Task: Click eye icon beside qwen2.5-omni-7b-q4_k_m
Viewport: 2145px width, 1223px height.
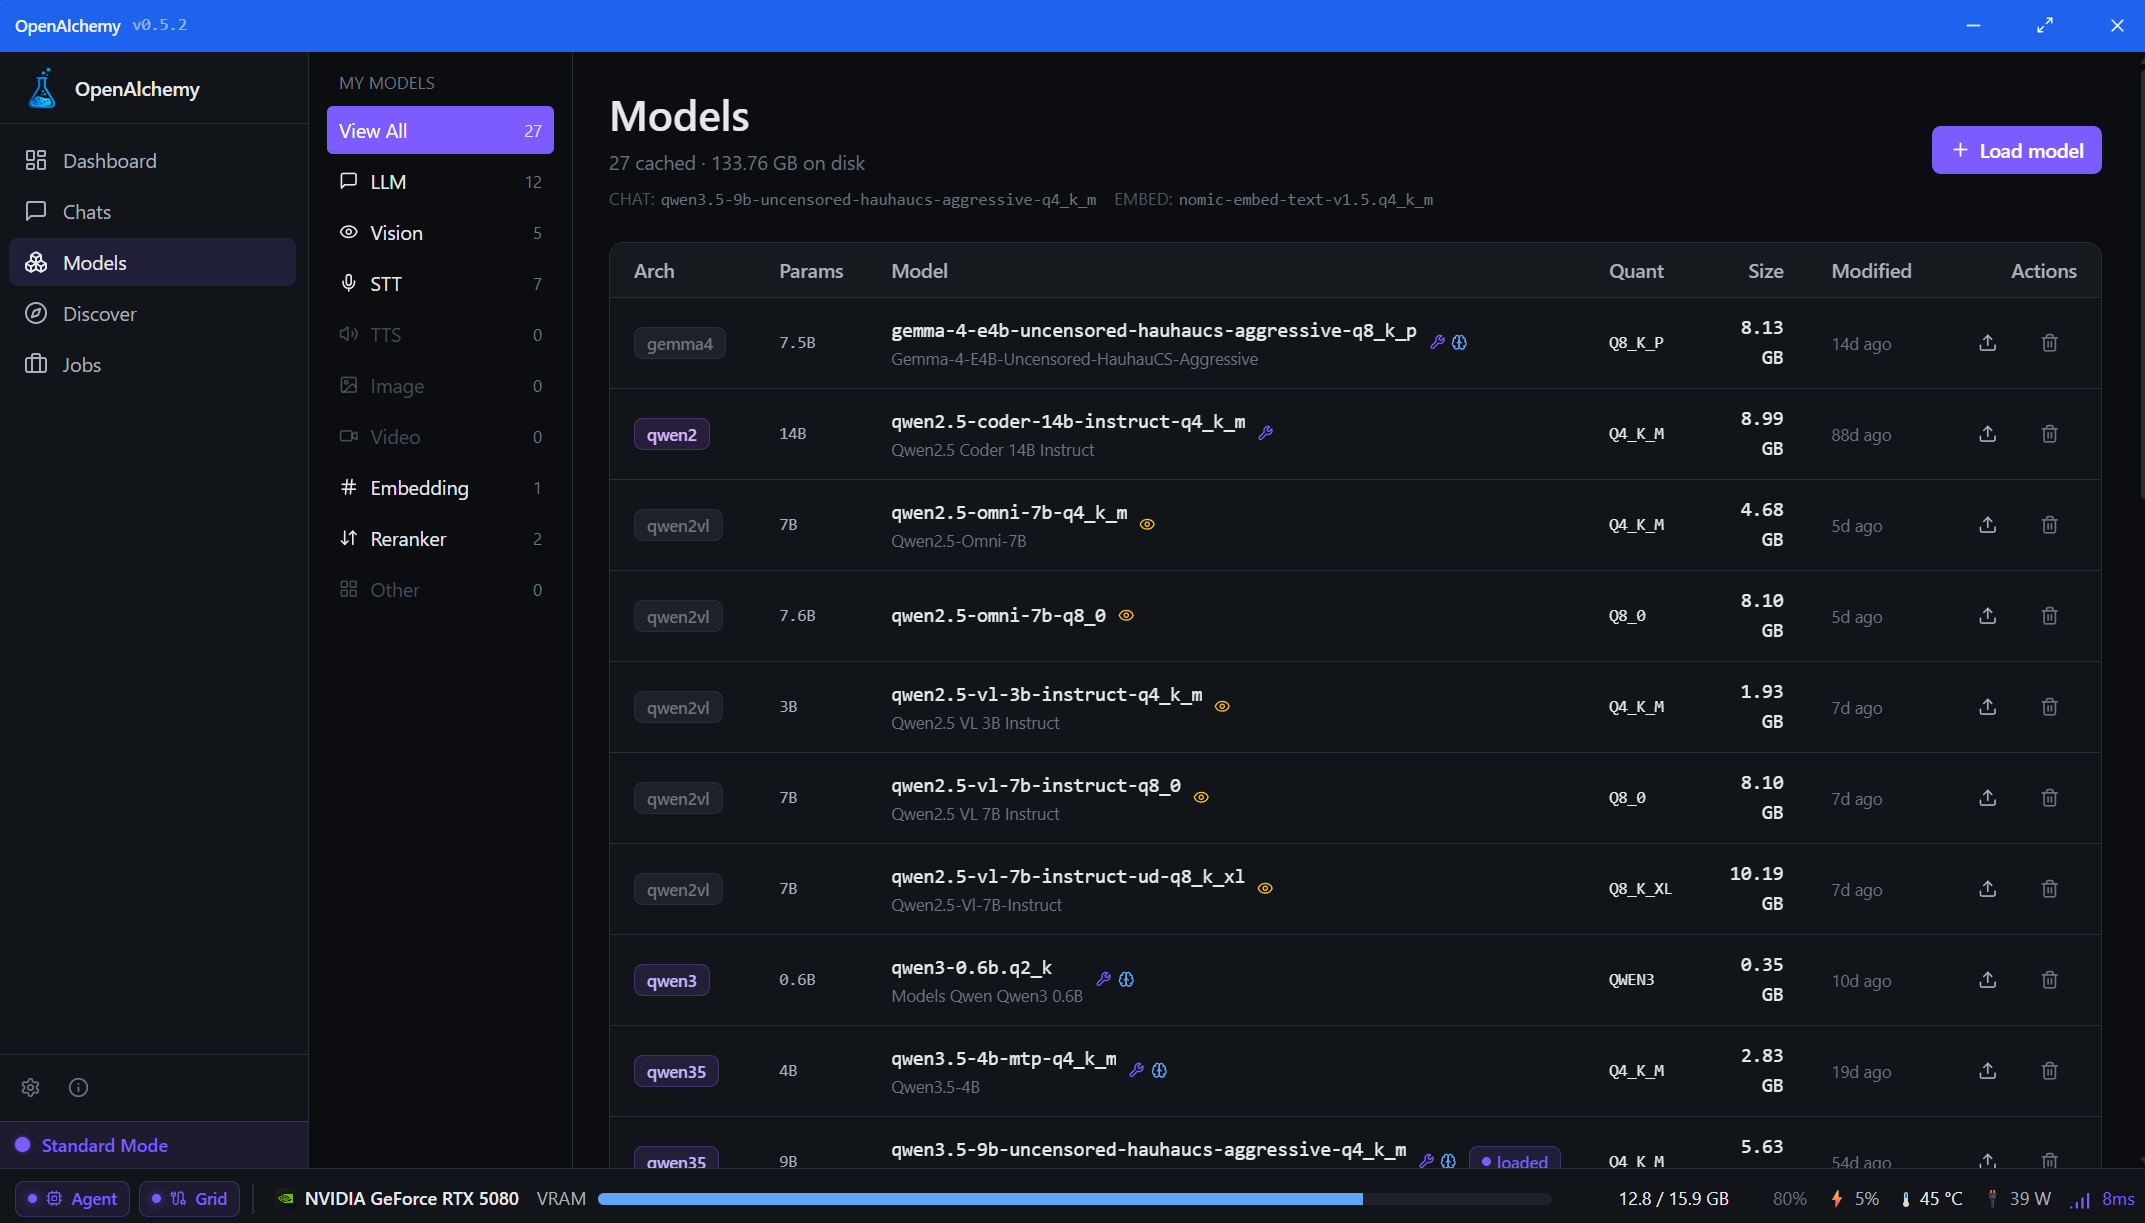Action: [x=1147, y=524]
